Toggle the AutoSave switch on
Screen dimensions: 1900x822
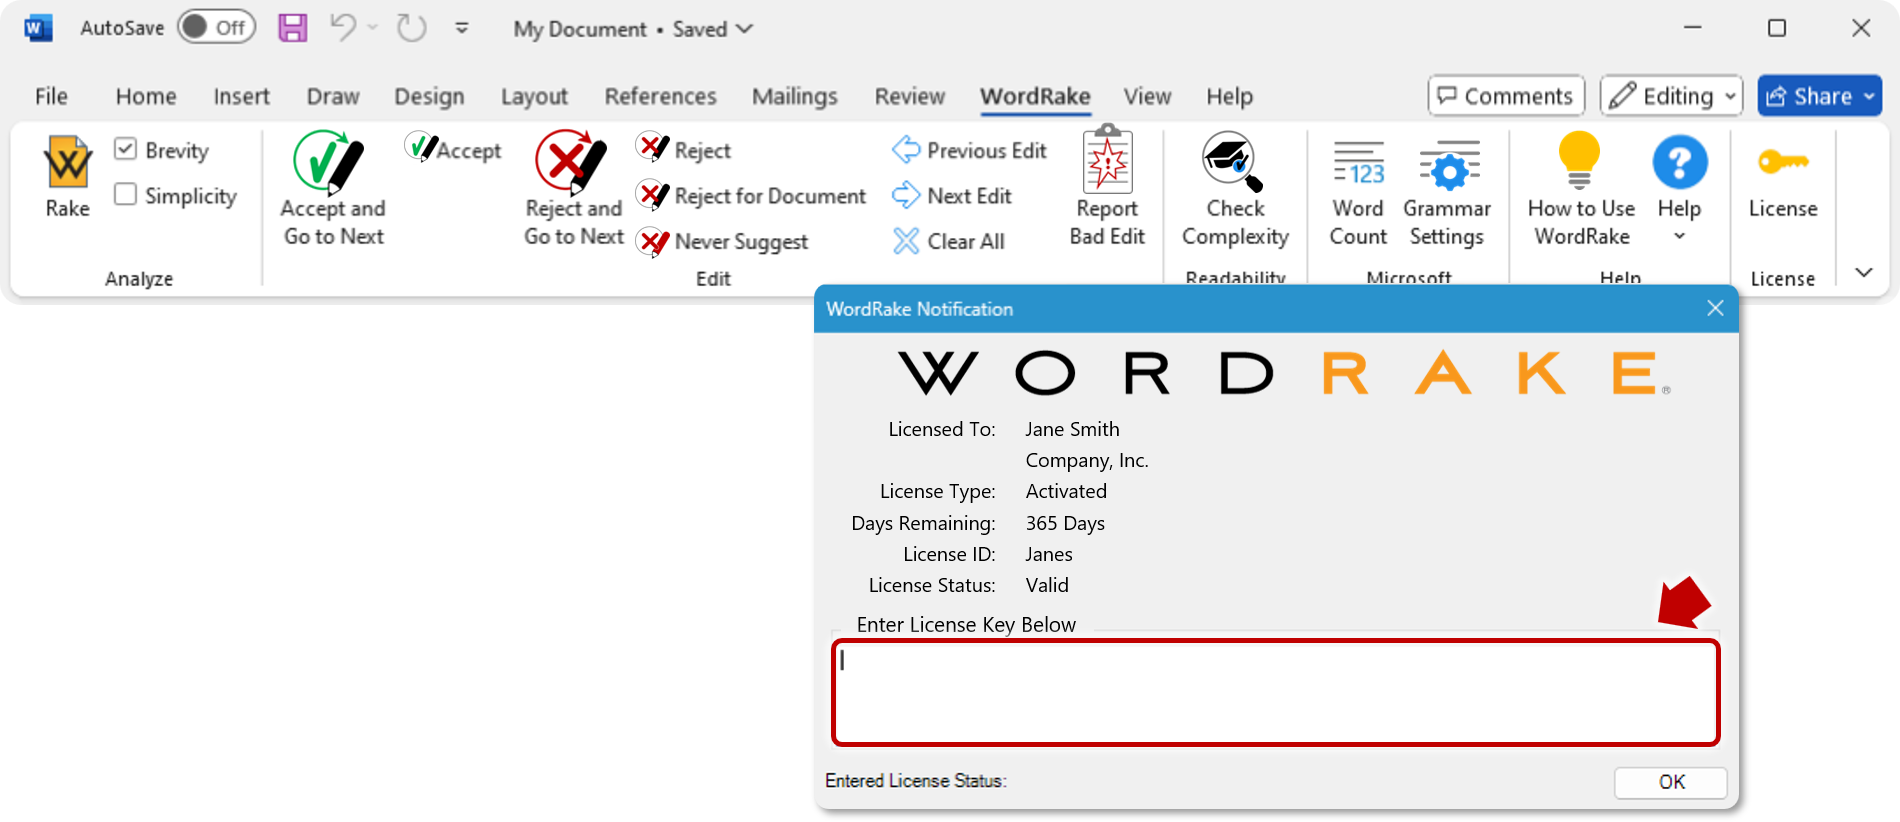pos(216,28)
